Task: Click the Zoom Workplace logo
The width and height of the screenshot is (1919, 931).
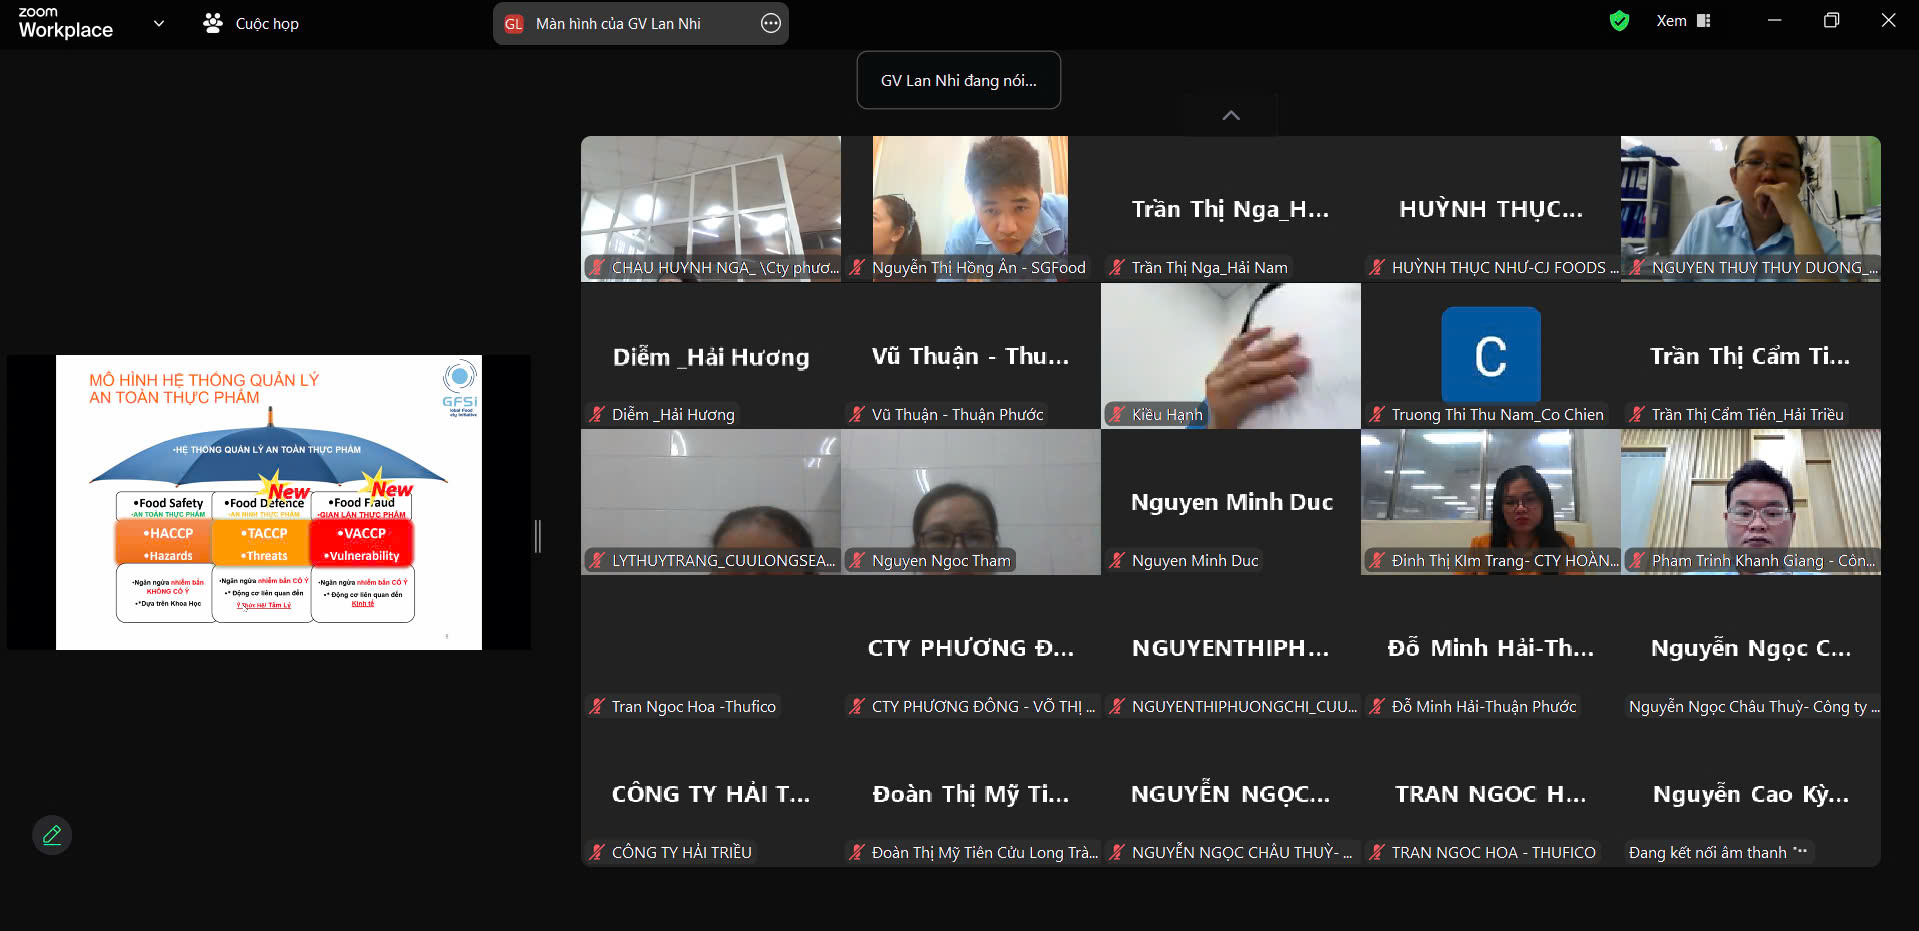Action: [x=65, y=23]
